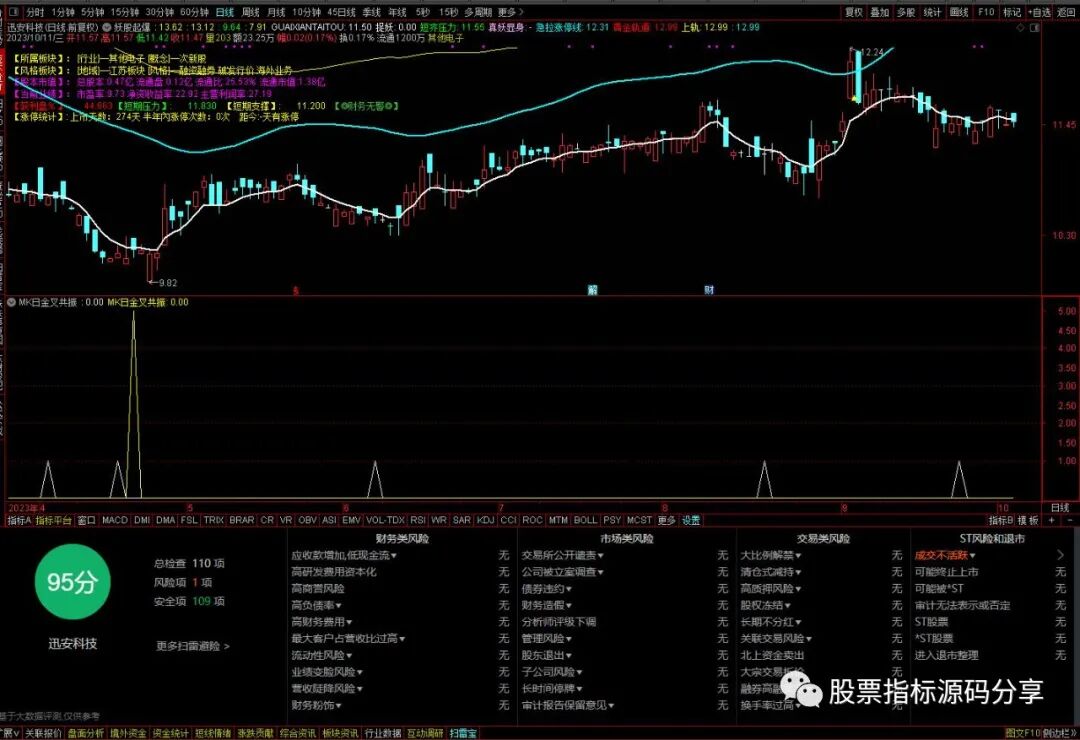Image resolution: width=1080 pixels, height=740 pixels.
Task: Open the 统计 statistics tool
Action: 932,12
